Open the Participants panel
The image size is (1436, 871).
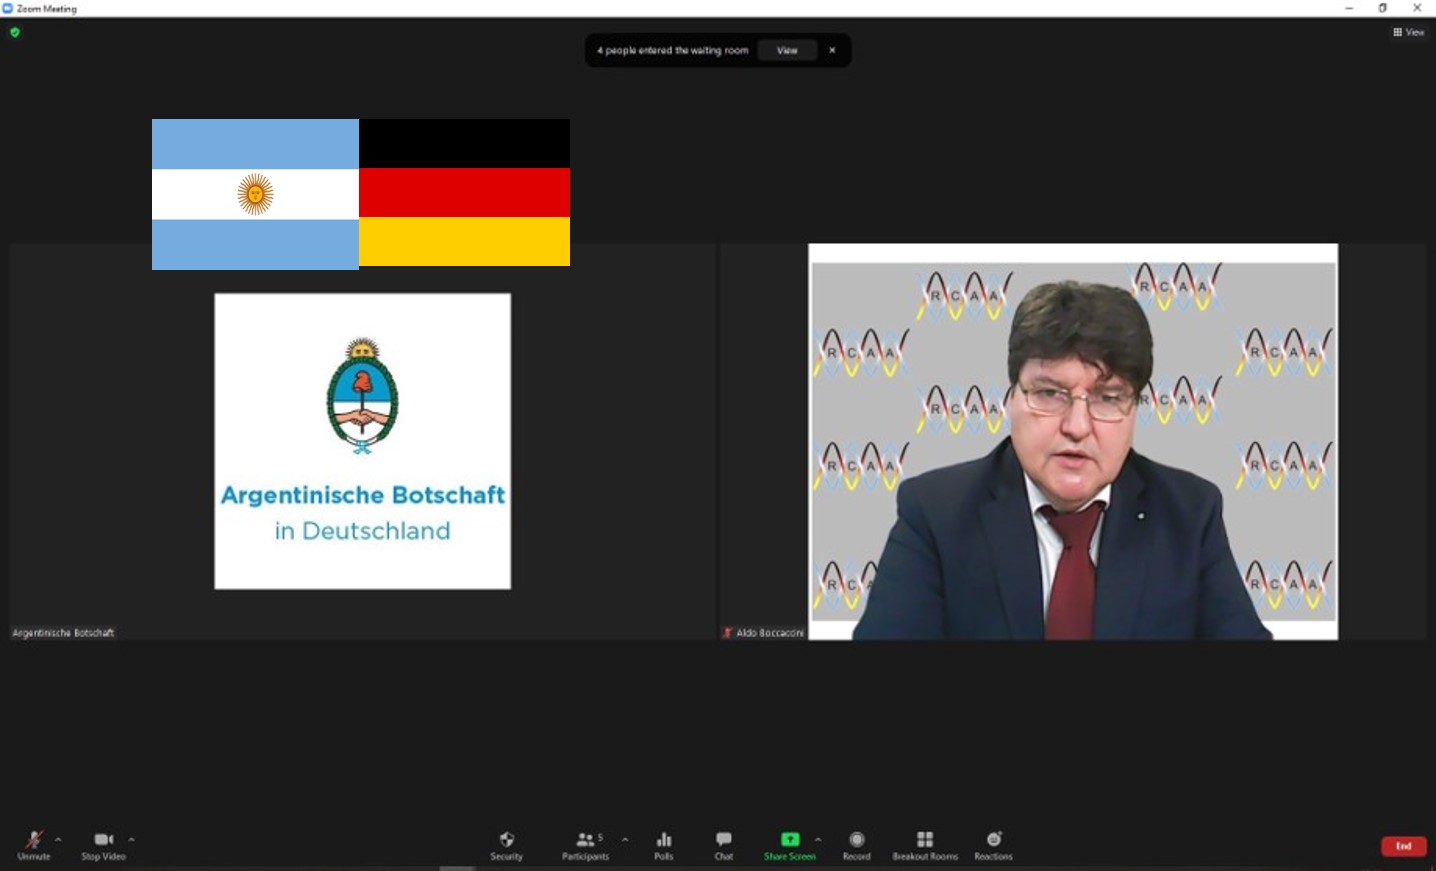pyautogui.click(x=586, y=845)
